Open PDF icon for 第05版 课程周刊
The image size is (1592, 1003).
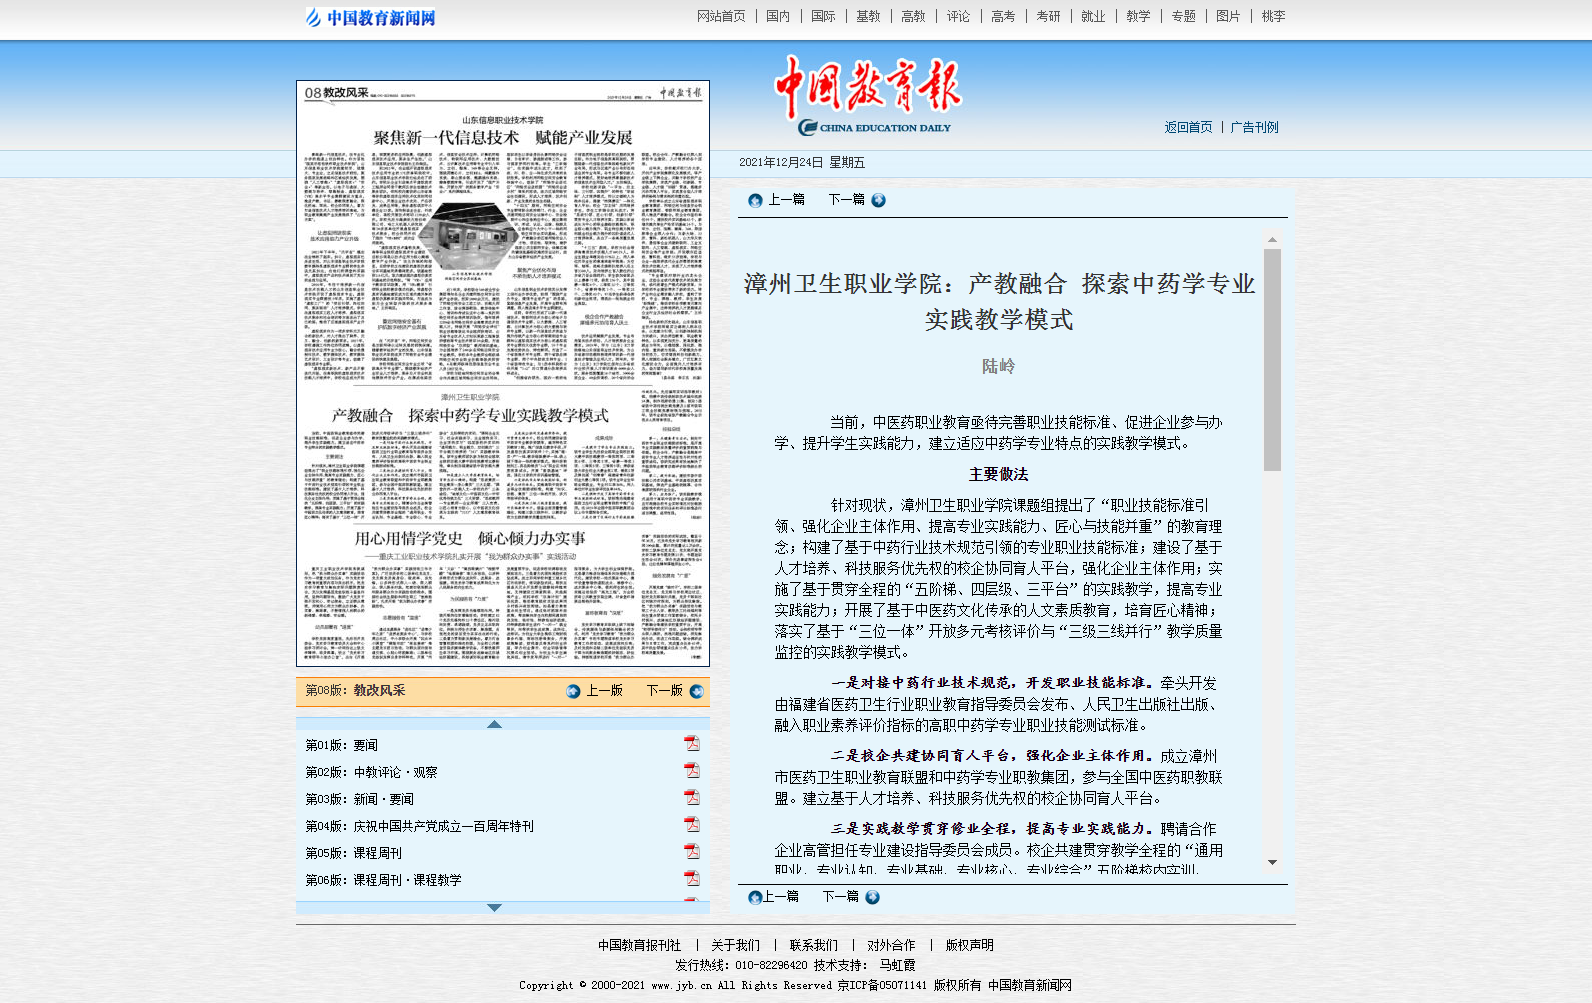point(691,852)
